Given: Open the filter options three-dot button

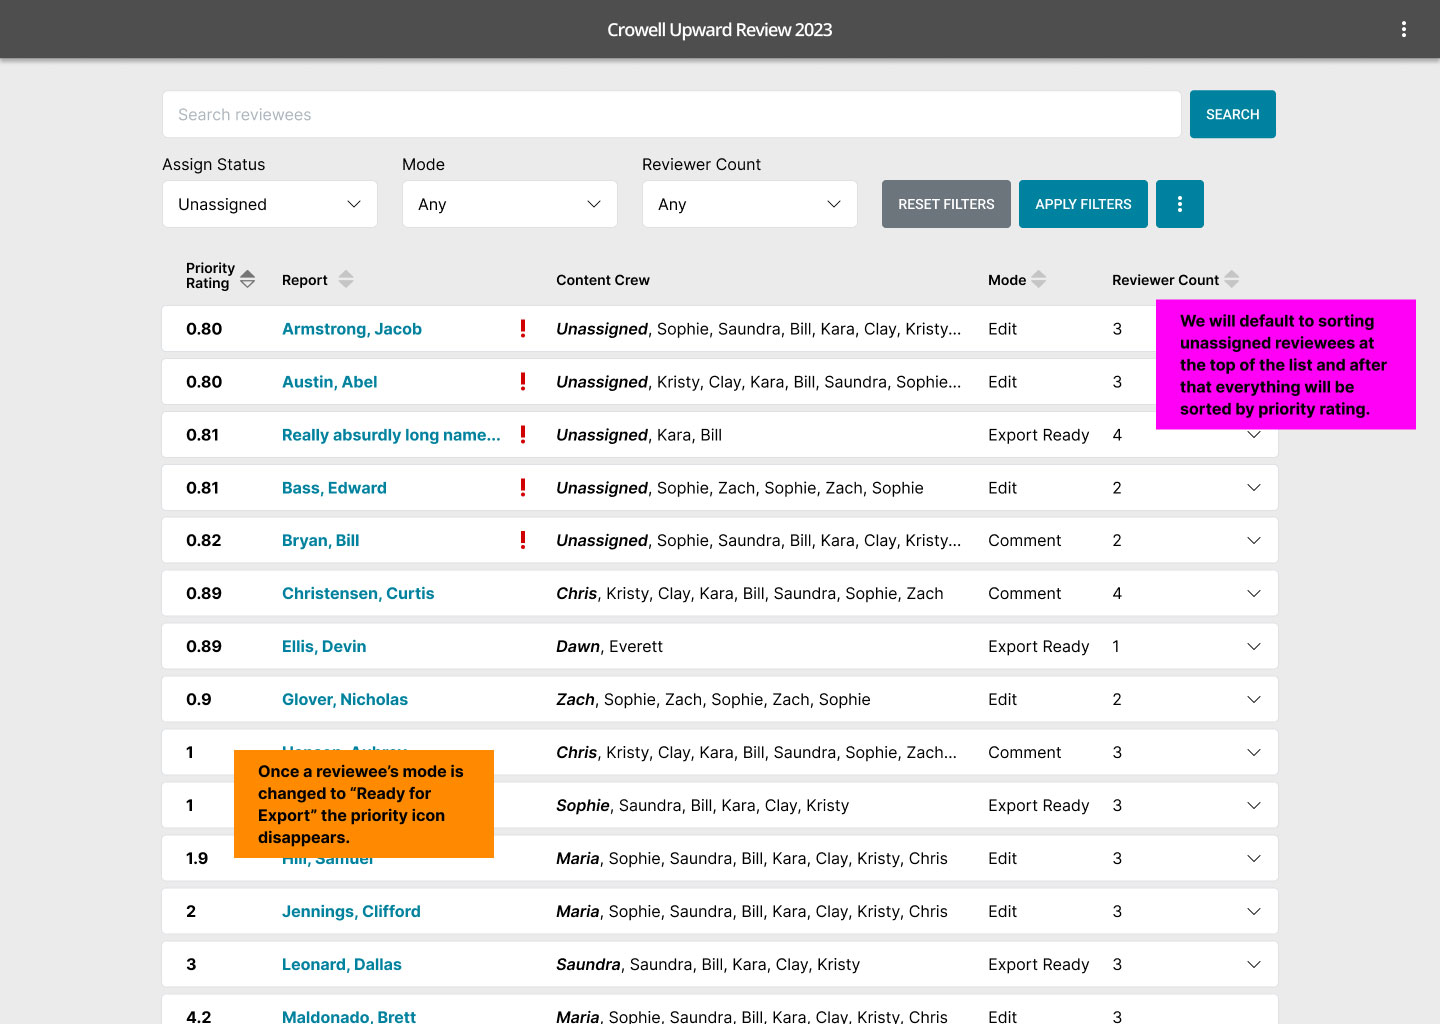Looking at the screenshot, I should pyautogui.click(x=1180, y=204).
